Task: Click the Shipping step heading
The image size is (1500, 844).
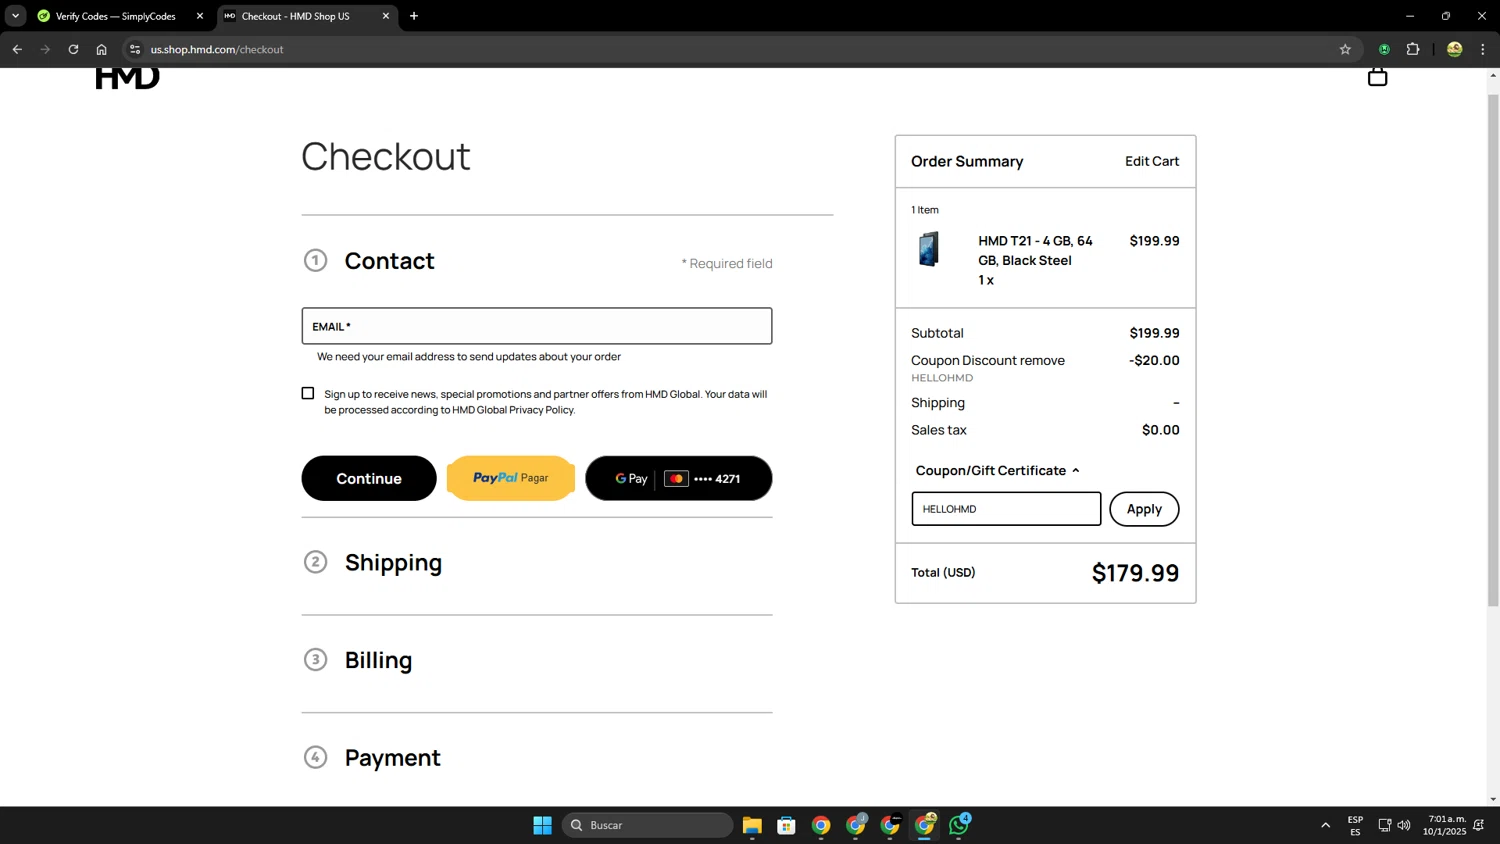Action: coord(393,562)
